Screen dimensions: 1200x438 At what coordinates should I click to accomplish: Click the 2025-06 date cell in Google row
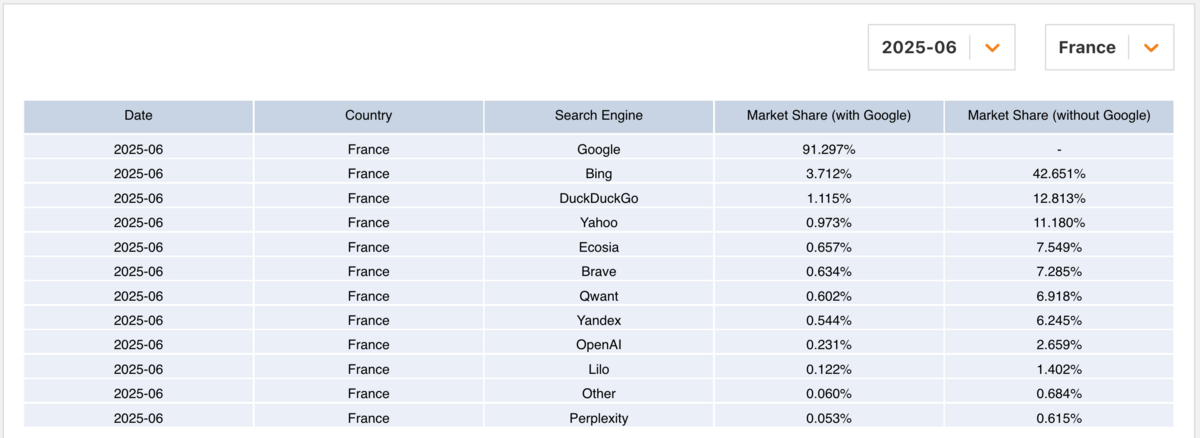click(139, 149)
